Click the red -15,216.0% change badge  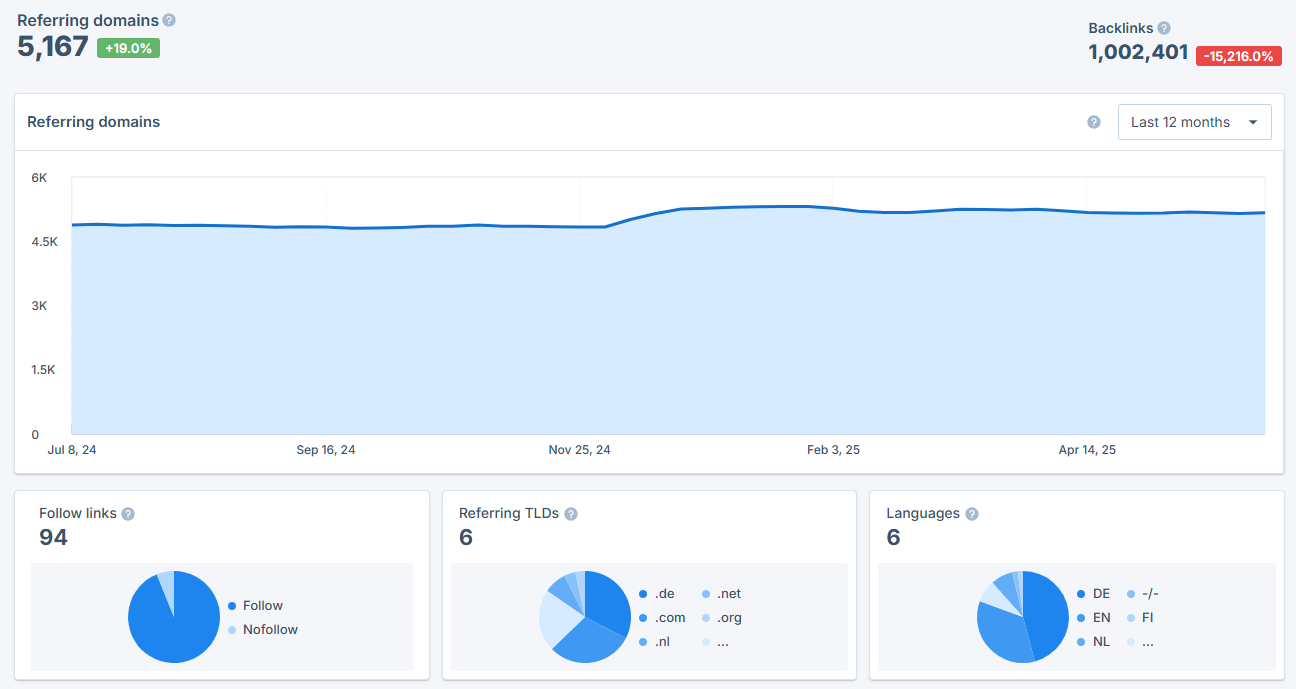coord(1239,56)
